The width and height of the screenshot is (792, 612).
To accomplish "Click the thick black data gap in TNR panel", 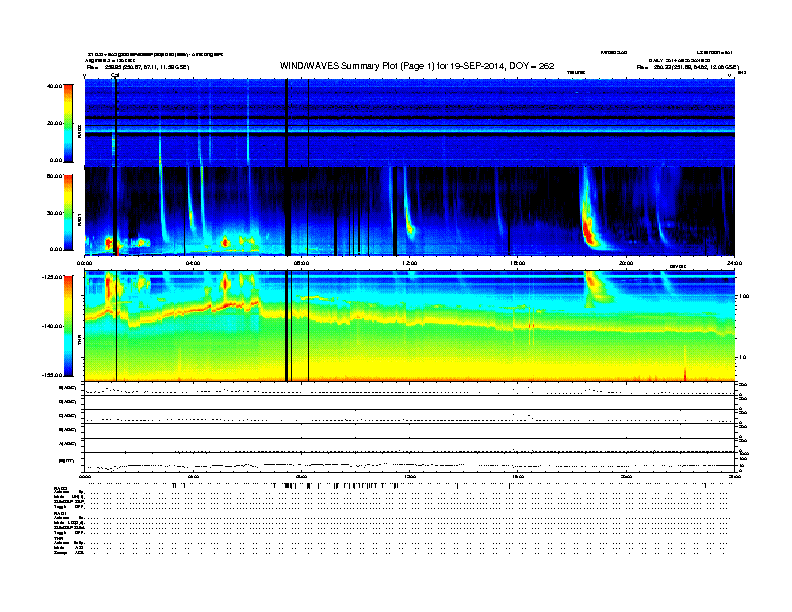I will click(x=287, y=326).
